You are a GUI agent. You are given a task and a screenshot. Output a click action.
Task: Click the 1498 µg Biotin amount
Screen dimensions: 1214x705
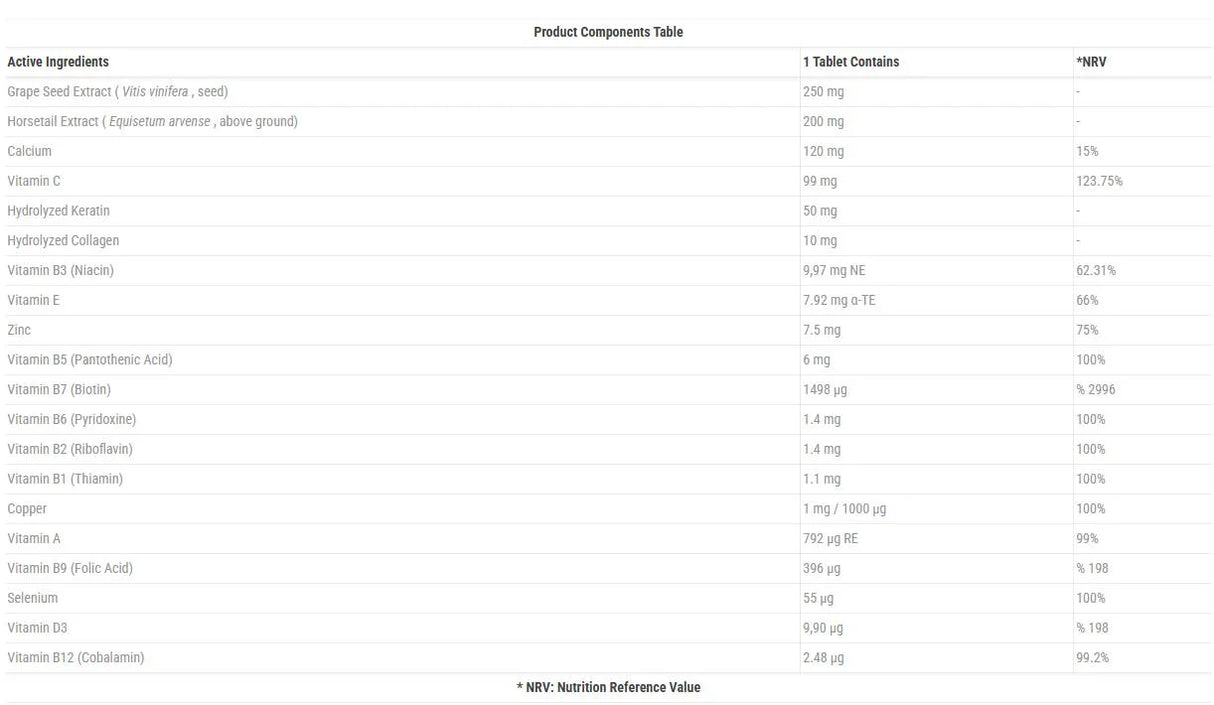[824, 390]
